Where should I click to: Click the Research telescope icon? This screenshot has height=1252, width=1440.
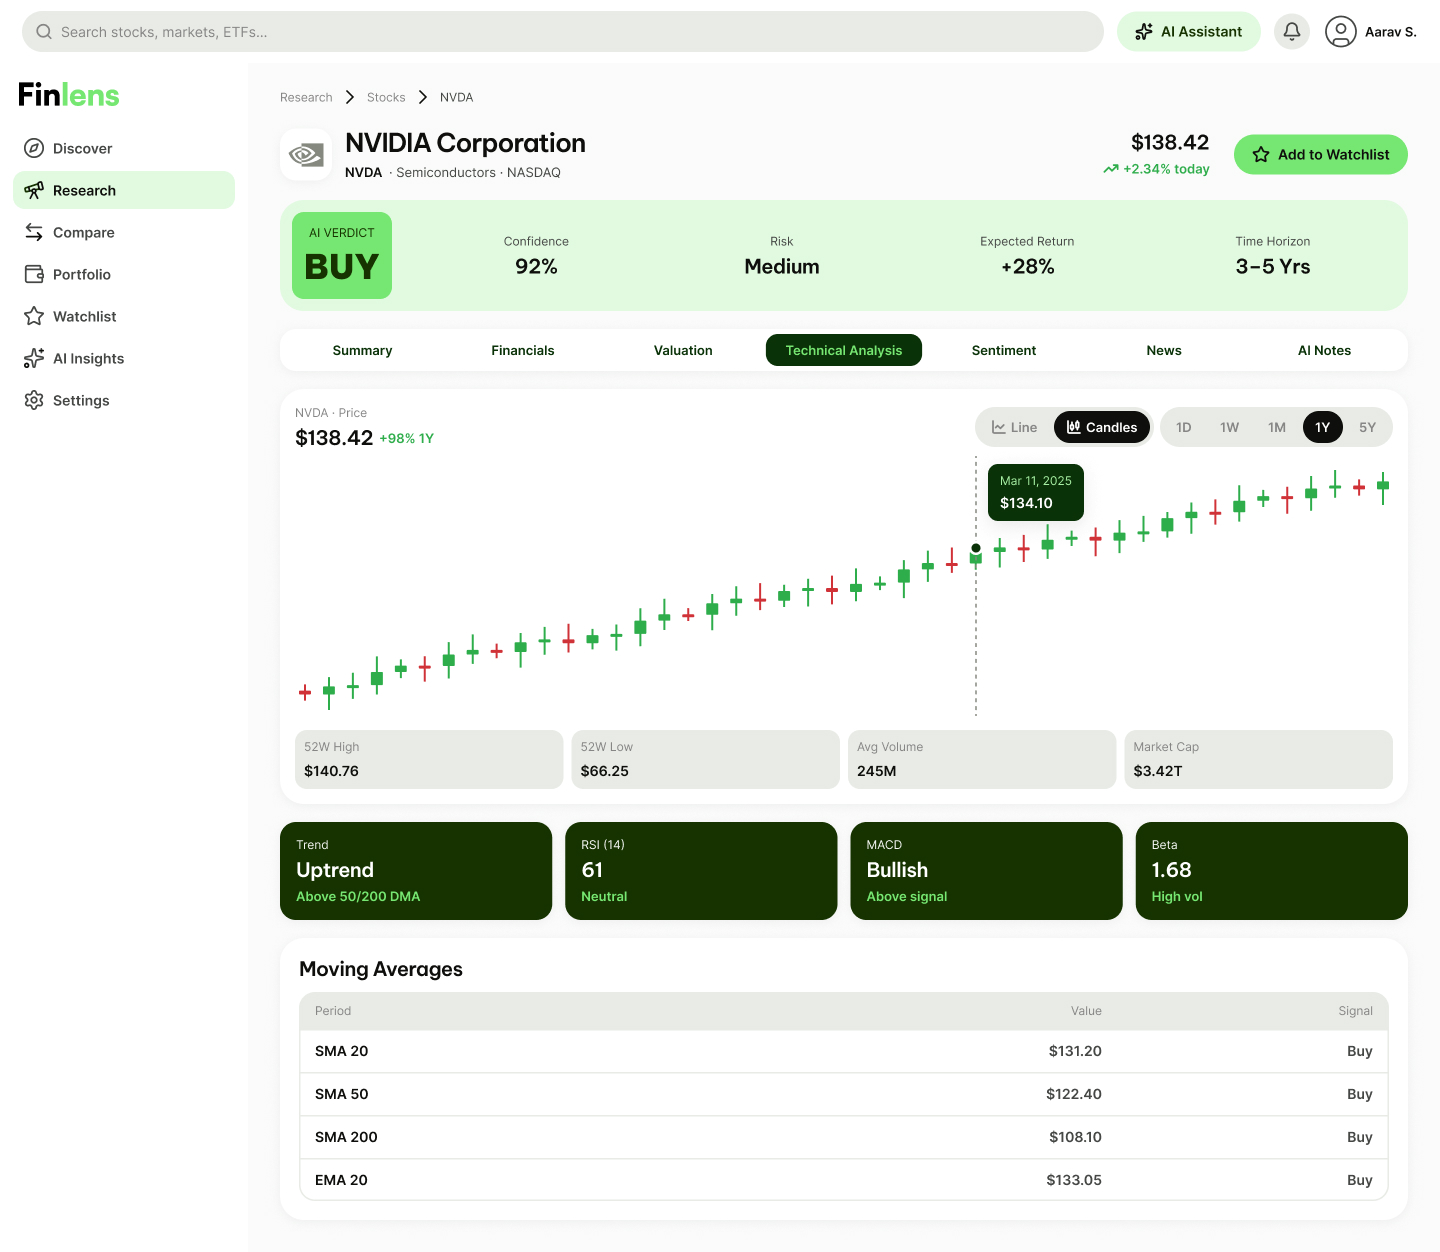tap(34, 190)
